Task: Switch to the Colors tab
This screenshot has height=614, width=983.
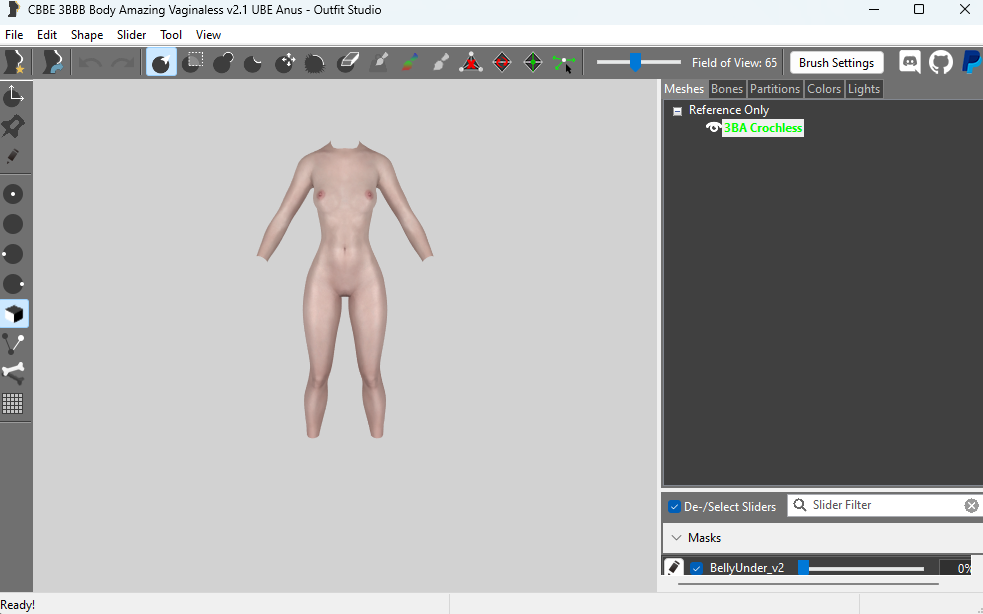Action: click(x=824, y=89)
